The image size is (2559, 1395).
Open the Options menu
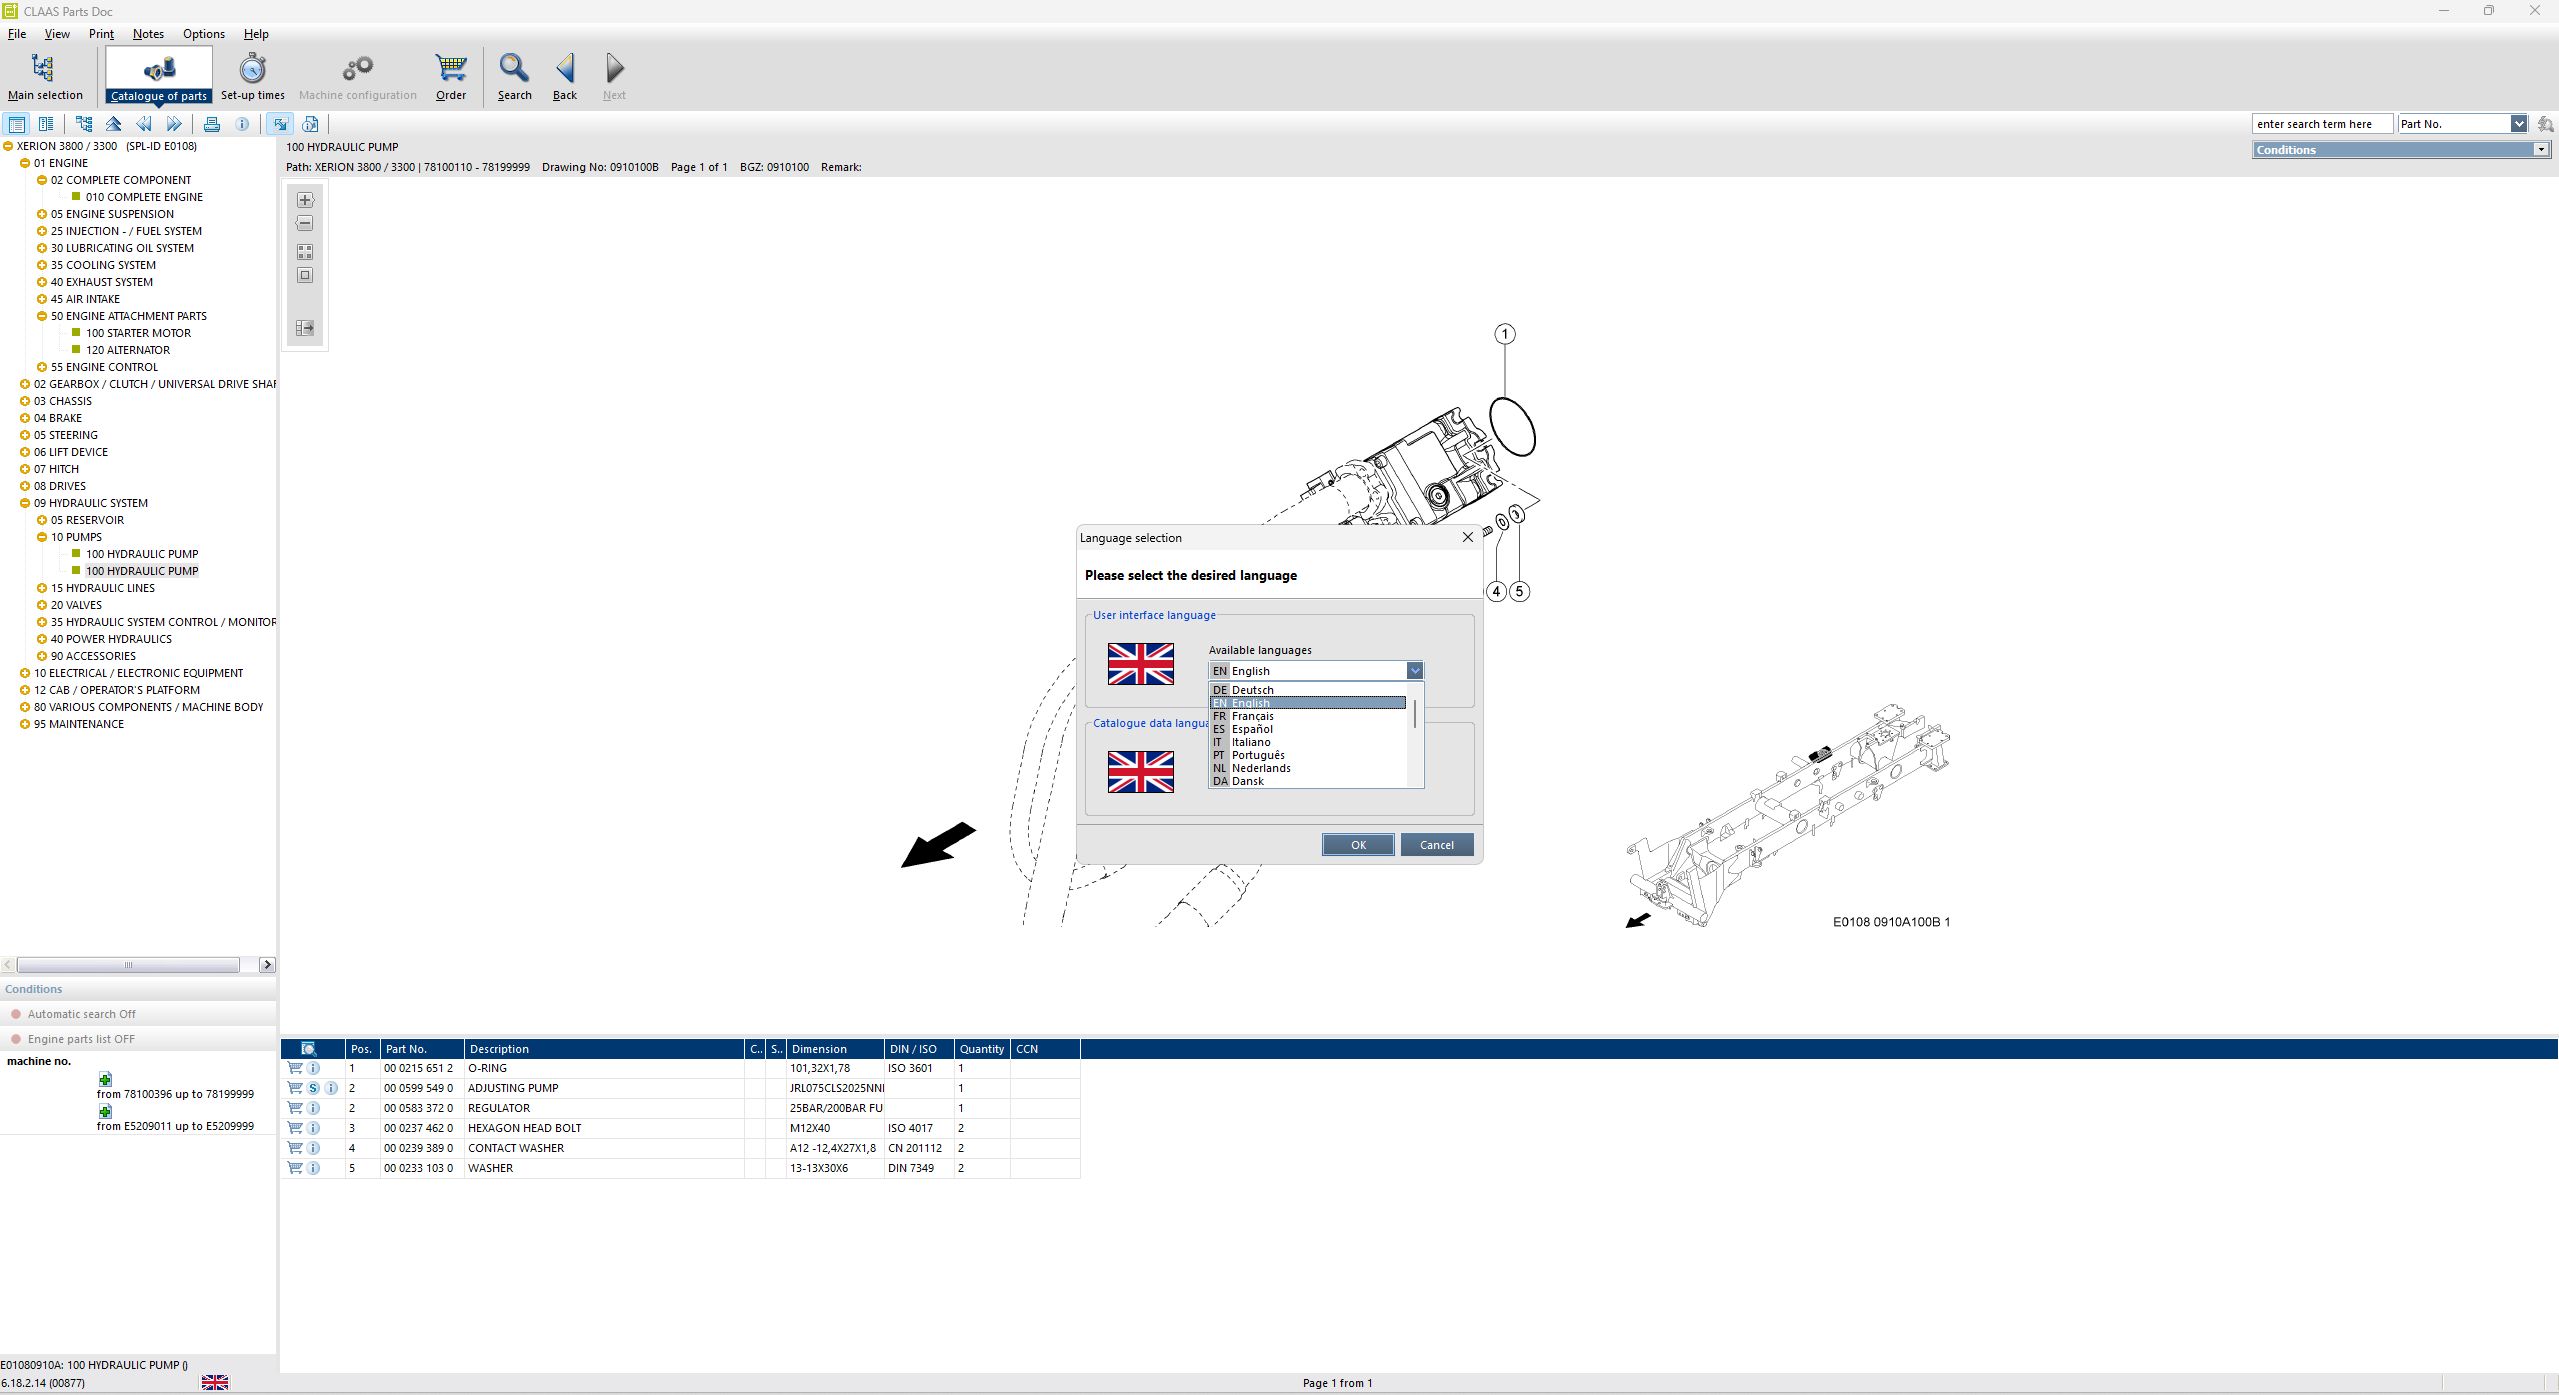[203, 34]
